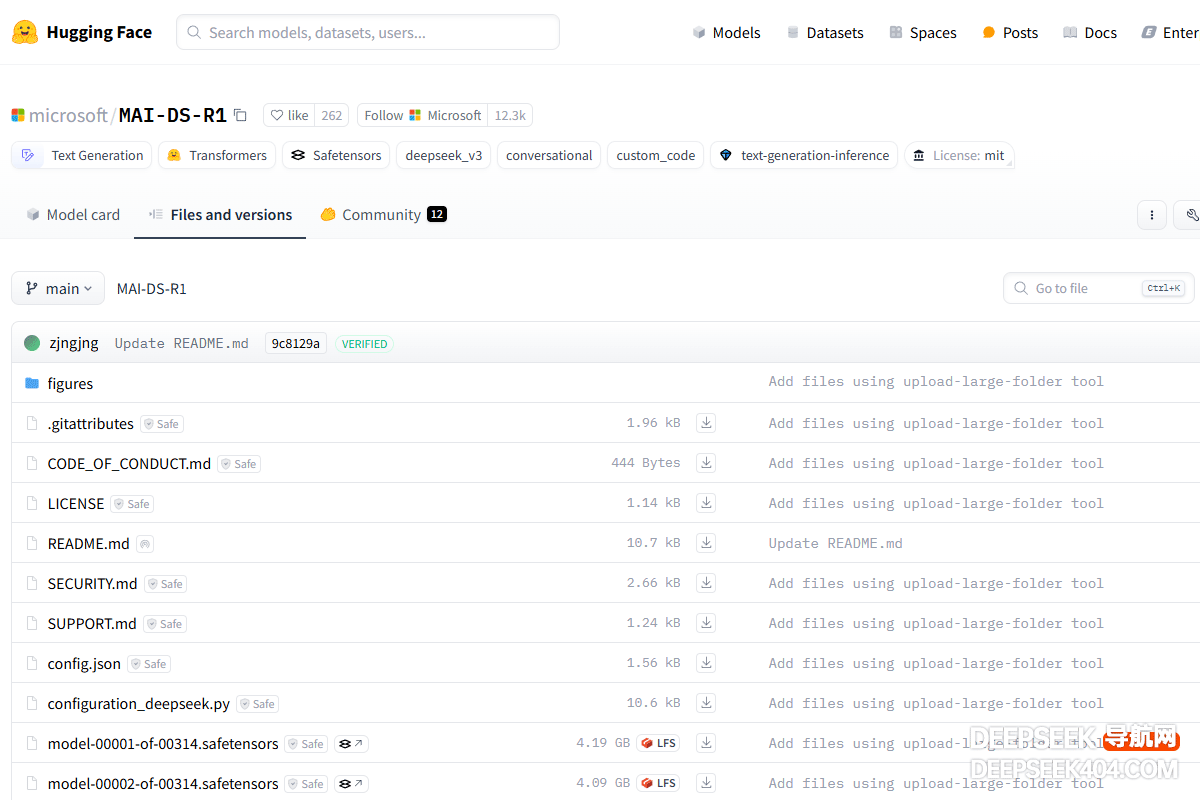
Task: Download model-00001-of-00314.safetensors
Action: coord(706,743)
